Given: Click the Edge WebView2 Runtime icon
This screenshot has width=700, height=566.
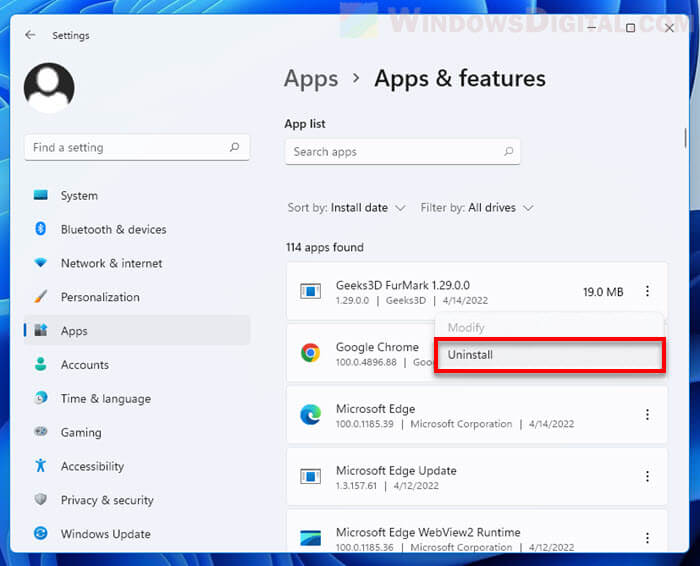Looking at the screenshot, I should [x=310, y=538].
